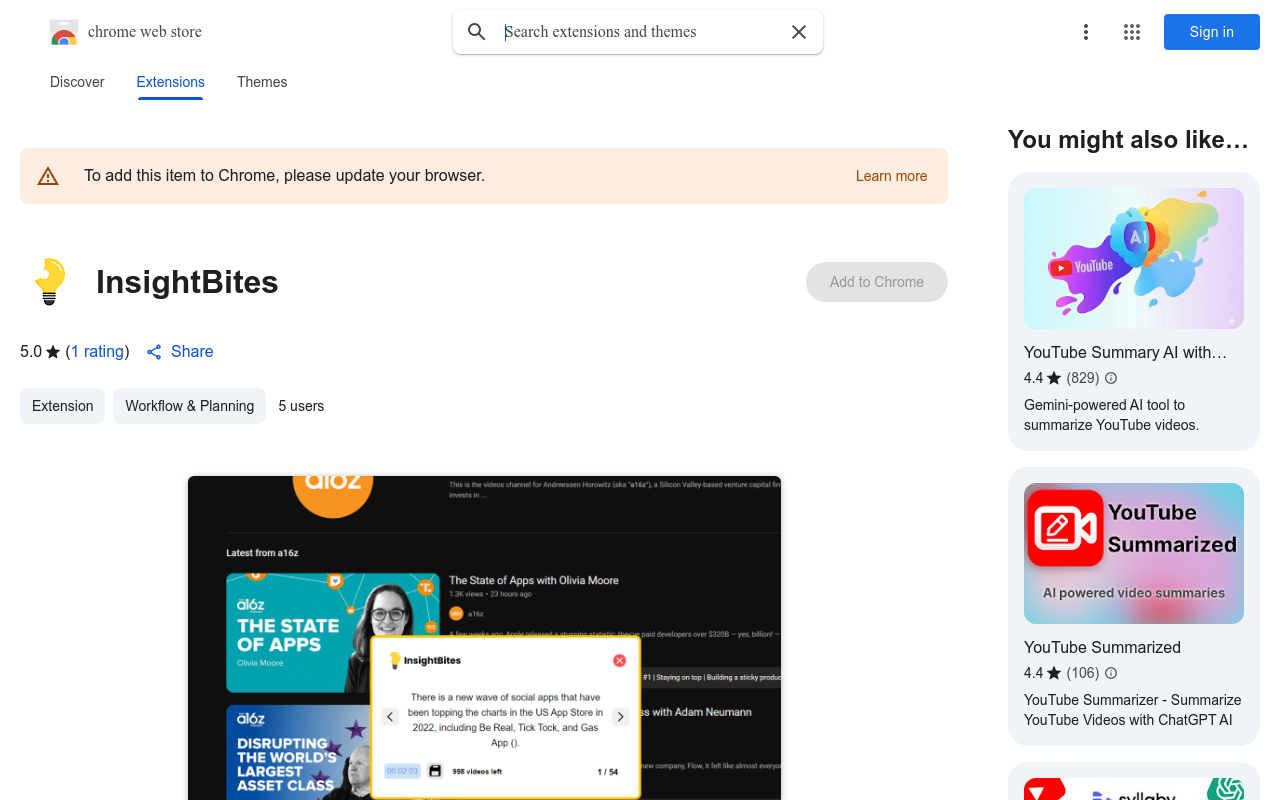Click the Extension category chip

click(62, 406)
